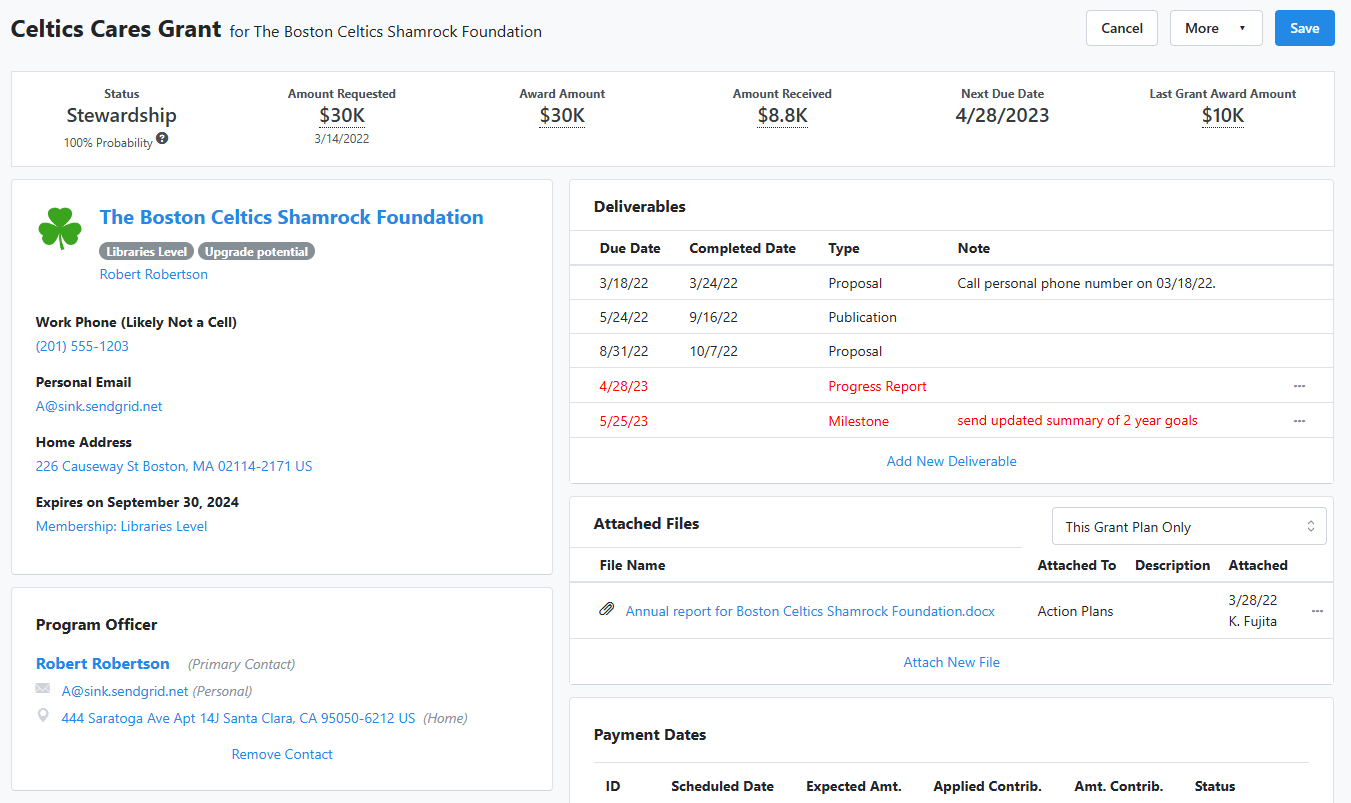The height and width of the screenshot is (803, 1351).
Task: Open the ellipsis menu for the Milestone deliverable
Action: click(x=1299, y=421)
